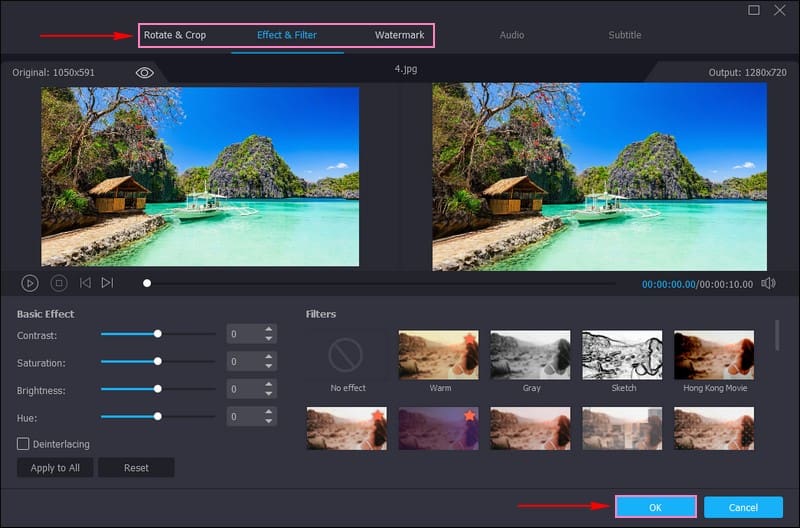Enable the Deinterlacing checkbox
The image size is (800, 528).
(x=23, y=443)
